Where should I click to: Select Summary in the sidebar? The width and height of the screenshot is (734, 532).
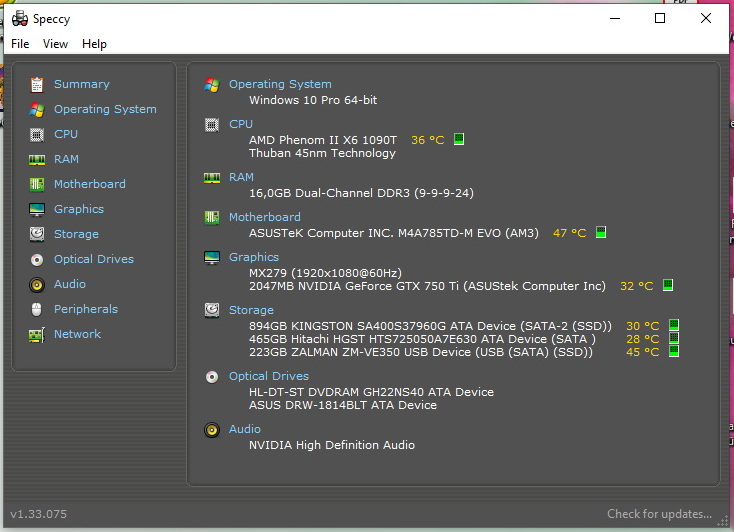[x=81, y=84]
